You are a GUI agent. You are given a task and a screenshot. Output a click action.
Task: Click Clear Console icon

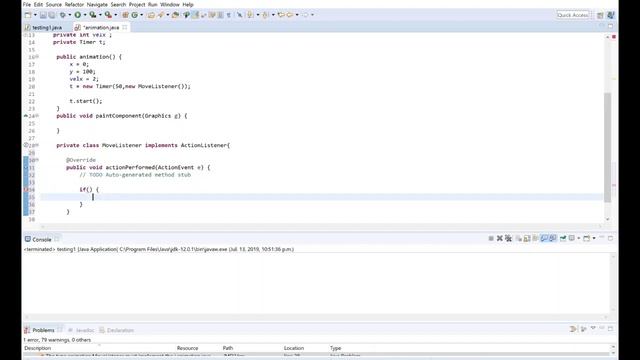(x=518, y=238)
